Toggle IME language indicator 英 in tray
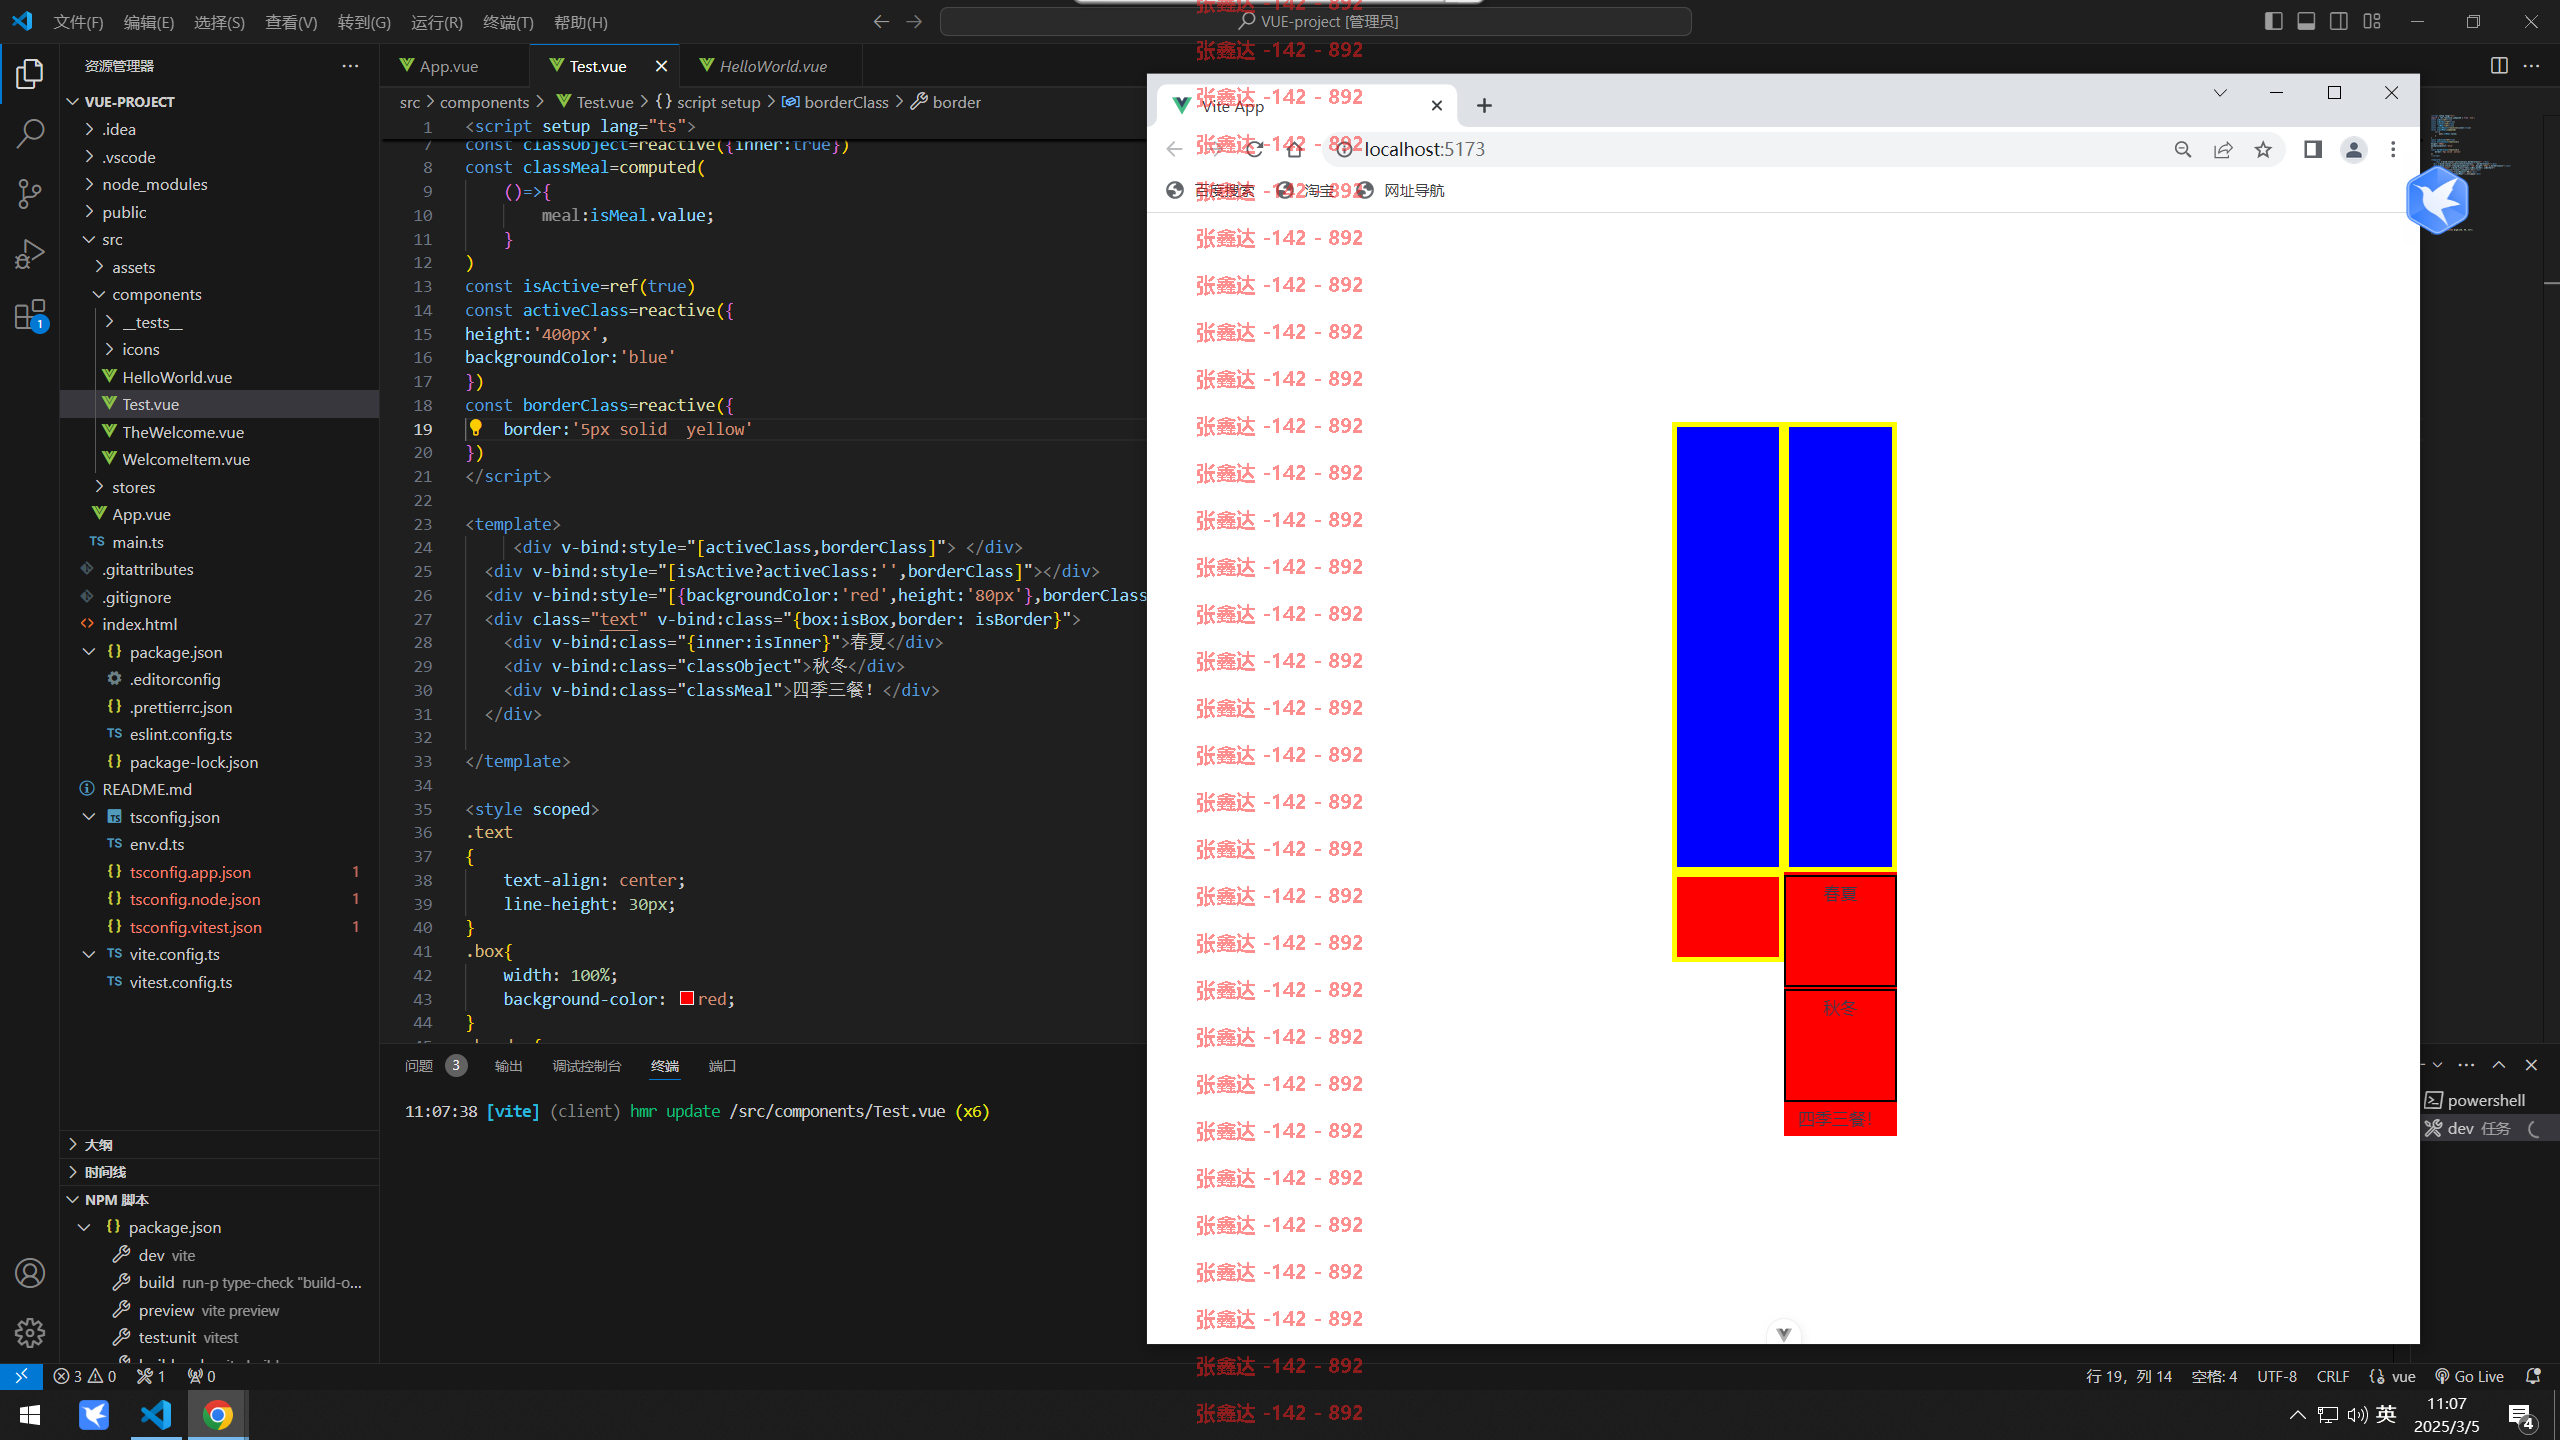Screen dimensions: 2560x1440 (2386, 1414)
